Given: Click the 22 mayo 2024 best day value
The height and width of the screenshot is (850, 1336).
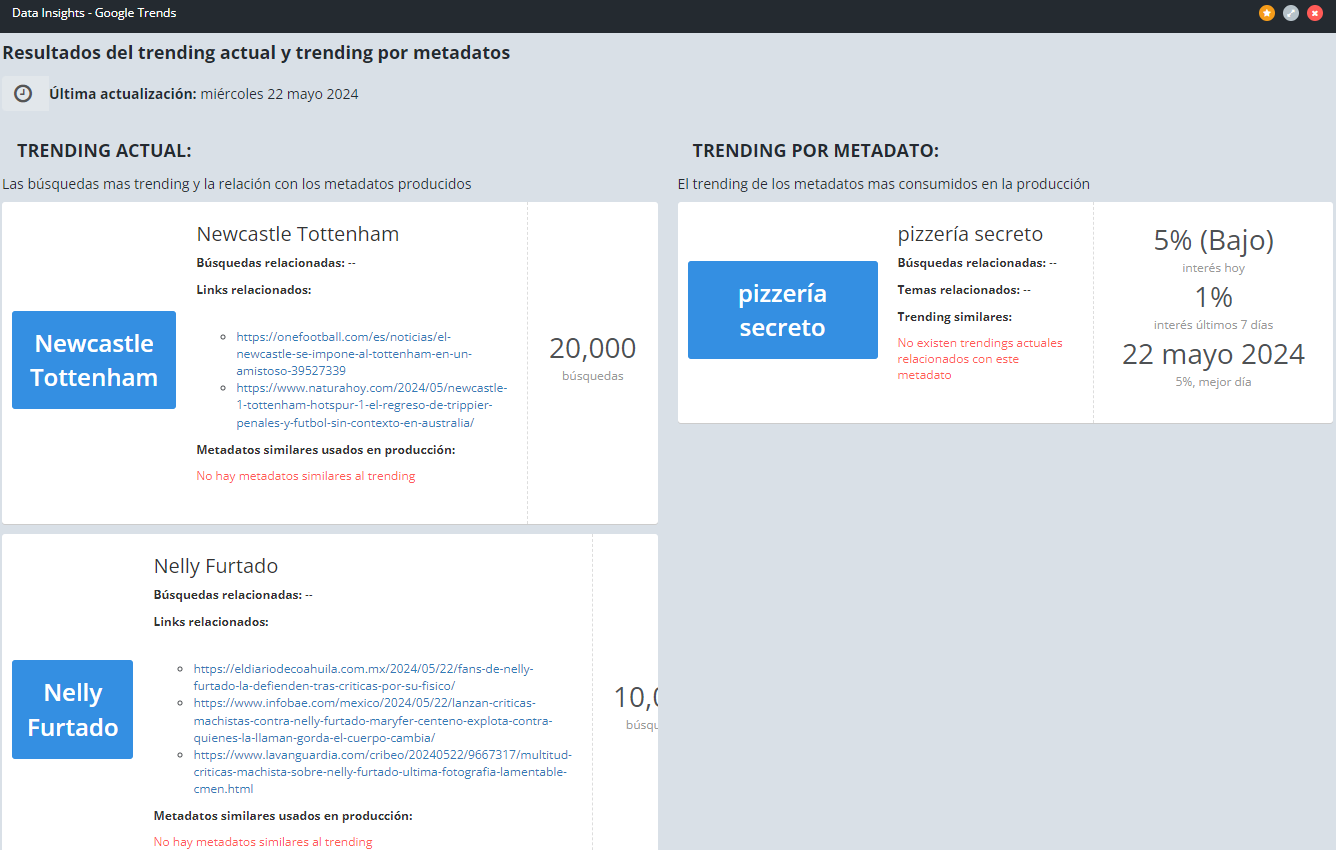Looking at the screenshot, I should click(1213, 354).
